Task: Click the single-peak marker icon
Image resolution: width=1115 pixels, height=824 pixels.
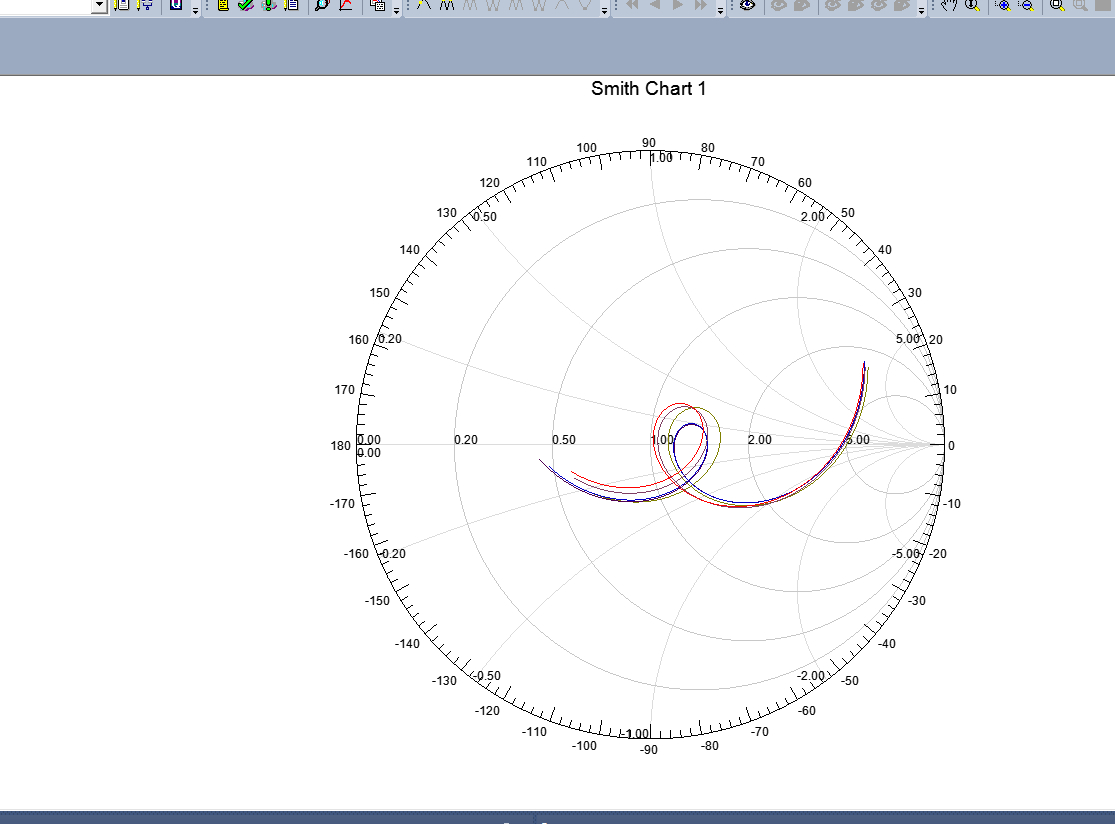Action: coord(424,4)
